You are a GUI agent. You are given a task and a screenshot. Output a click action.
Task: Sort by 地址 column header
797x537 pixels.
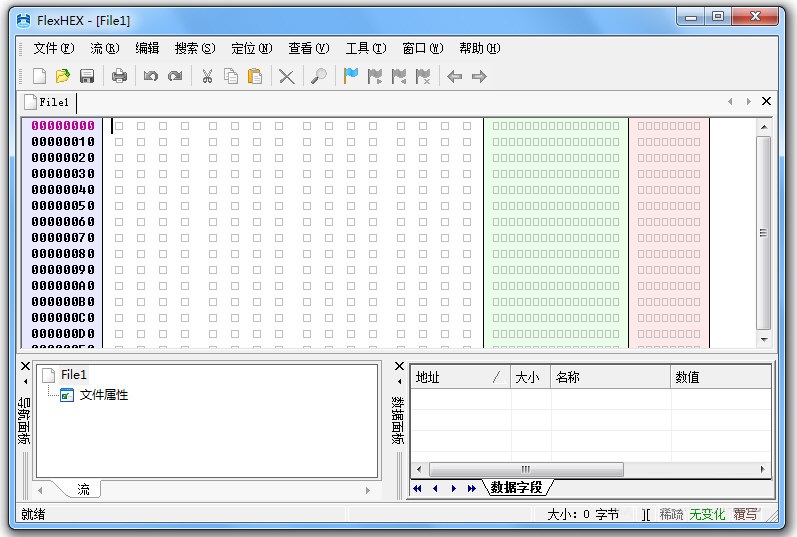[459, 377]
